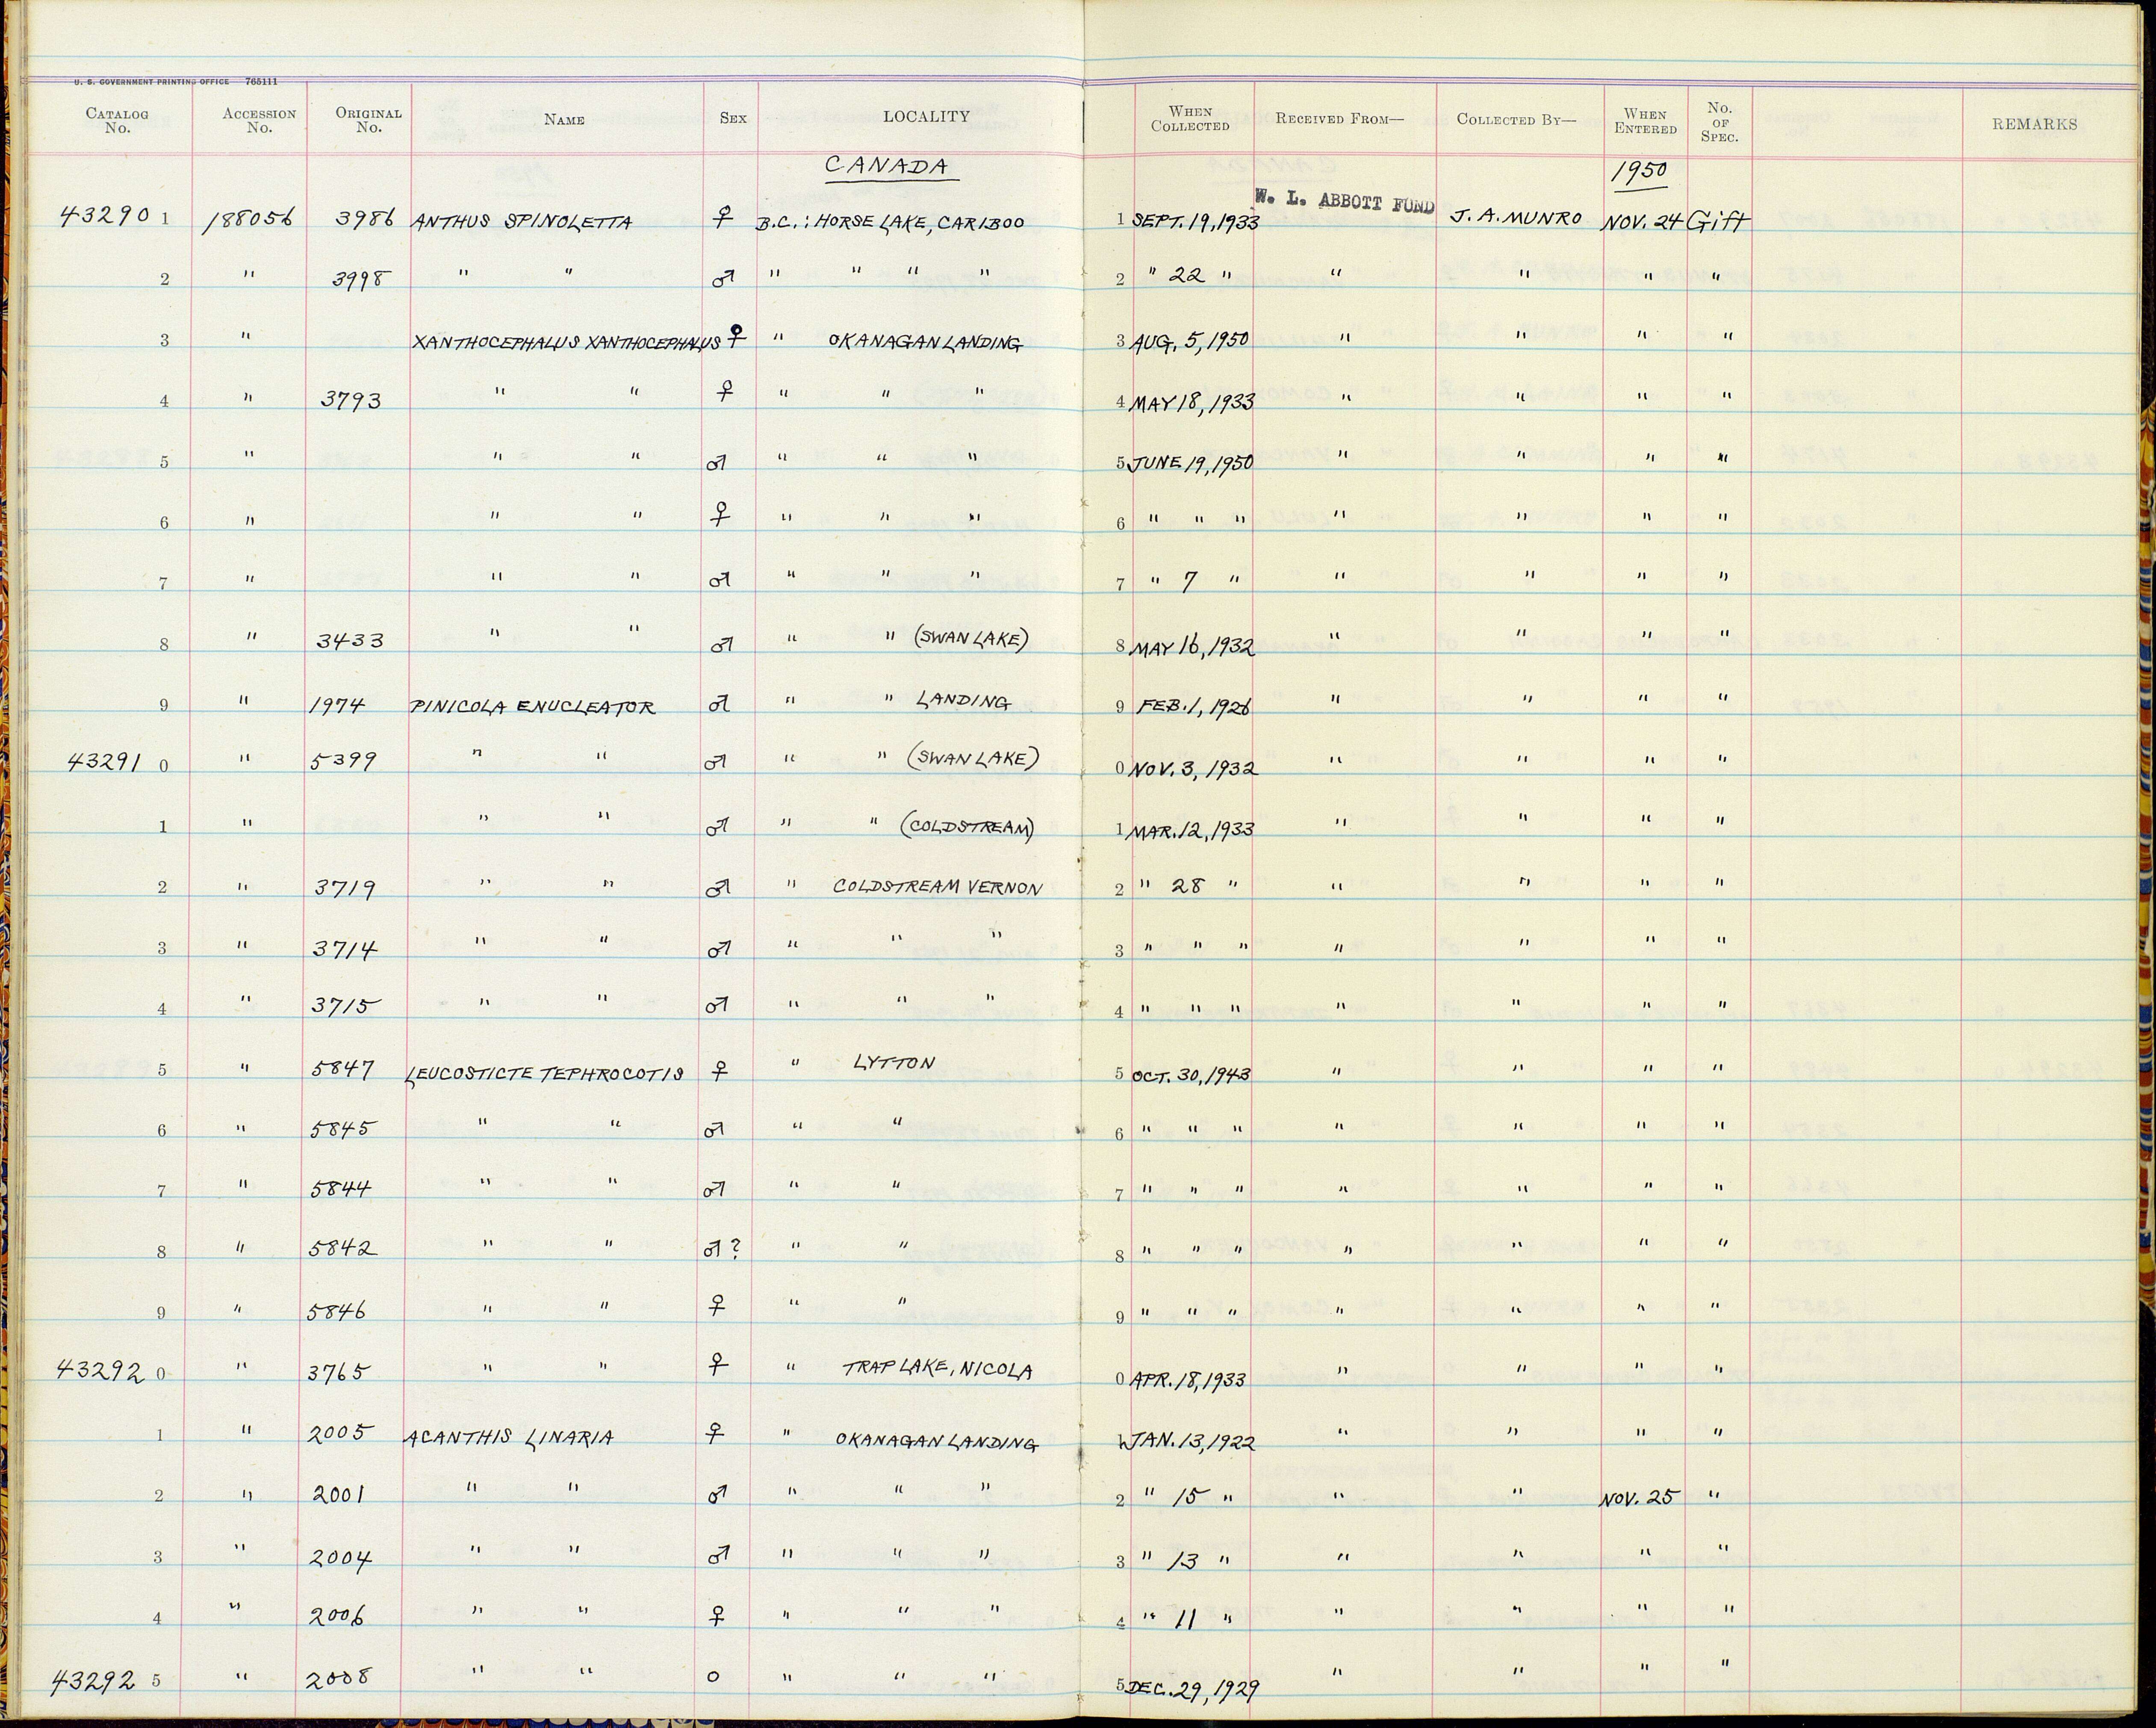
Task: Select the LYTTON locality entry
Action: pyautogui.click(x=894, y=1063)
